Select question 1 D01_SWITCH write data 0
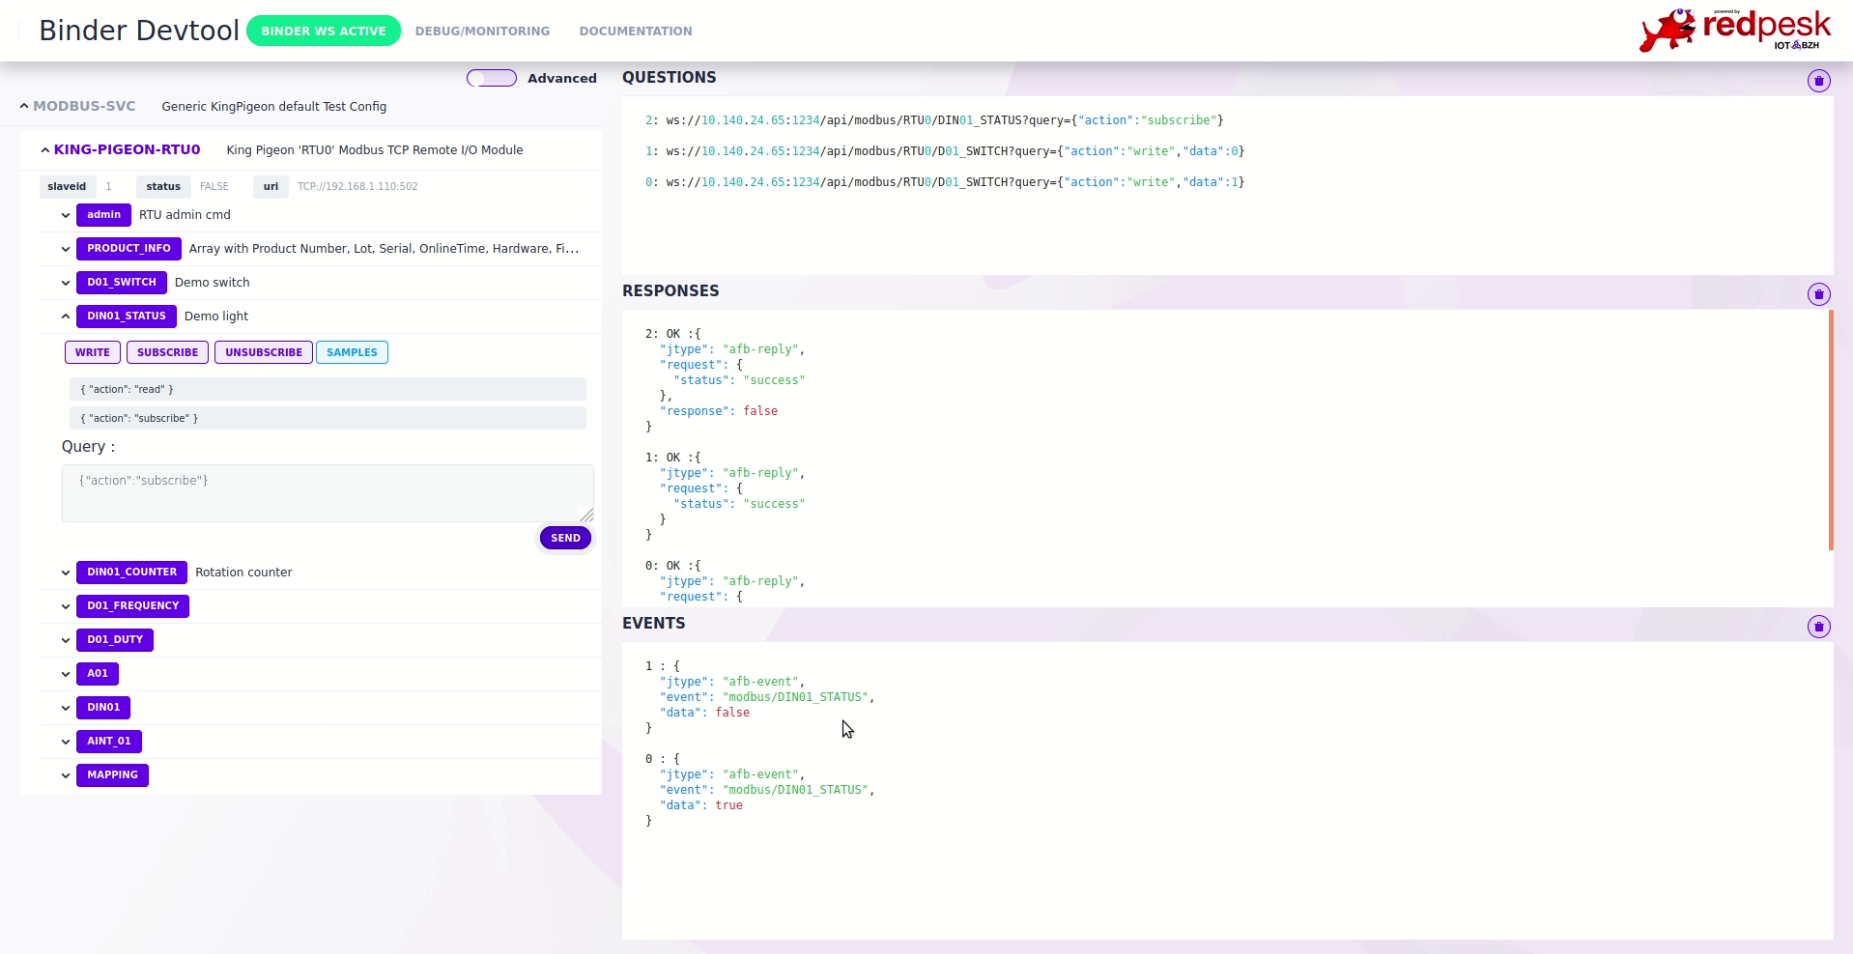Screen dimensions: 1853x954 pyautogui.click(x=944, y=151)
